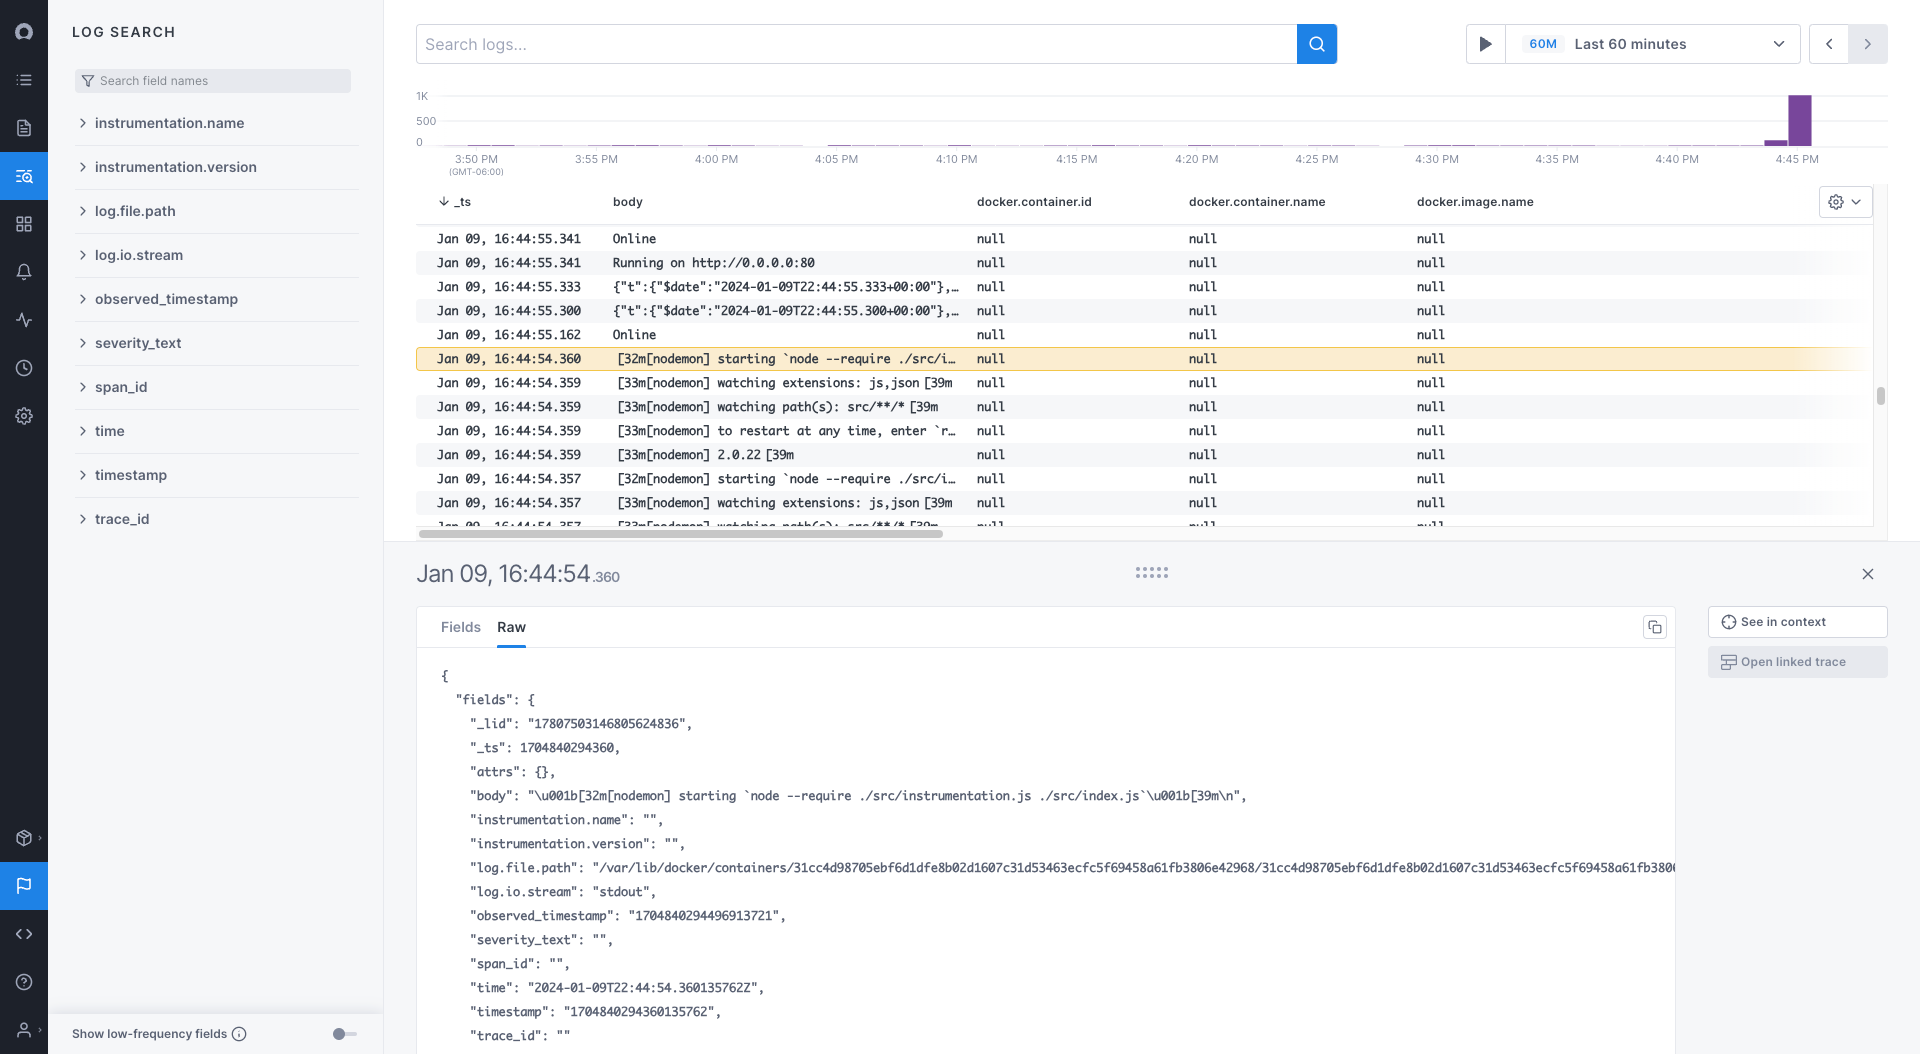1920x1054 pixels.
Task: Select the log row at 16:44:55.300
Action: (1144, 311)
